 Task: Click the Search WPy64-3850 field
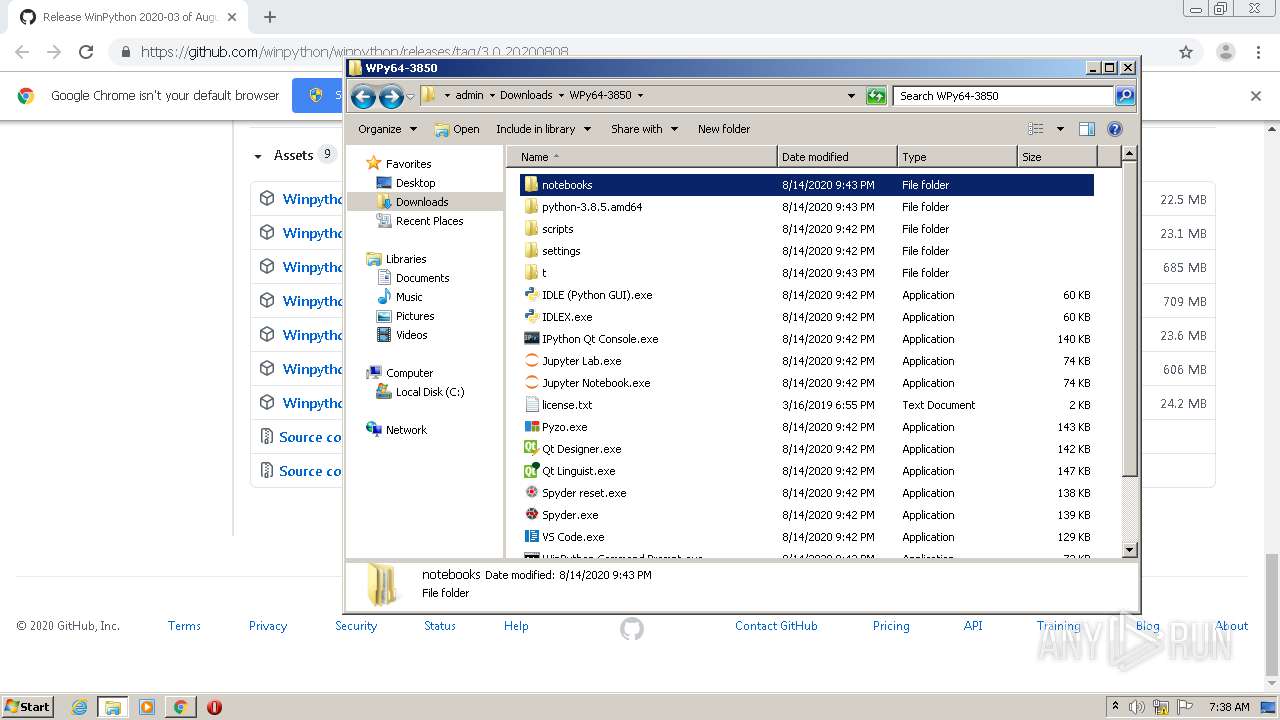click(x=1003, y=96)
